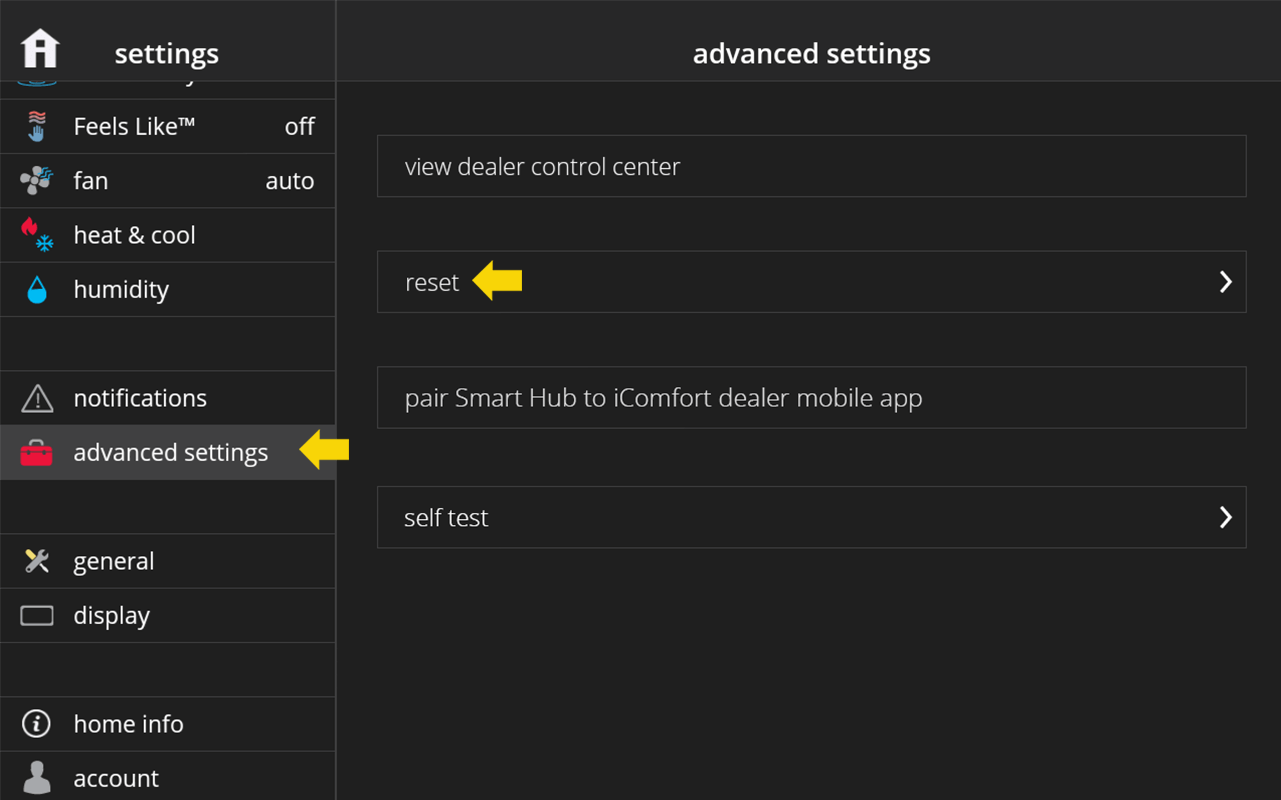This screenshot has width=1281, height=800.
Task: Open the home info icon
Action: 37,724
